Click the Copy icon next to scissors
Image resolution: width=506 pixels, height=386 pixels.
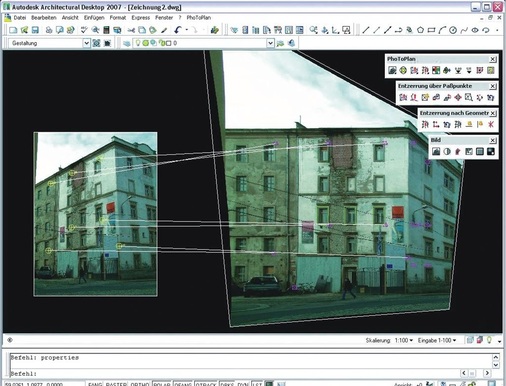pyautogui.click(x=142, y=30)
